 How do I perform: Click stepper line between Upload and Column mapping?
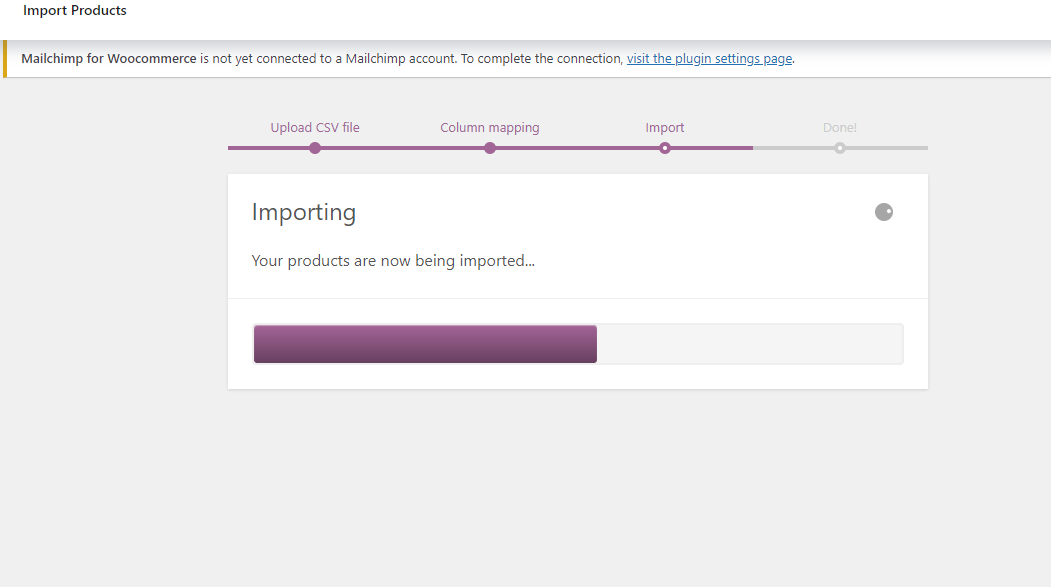(402, 148)
